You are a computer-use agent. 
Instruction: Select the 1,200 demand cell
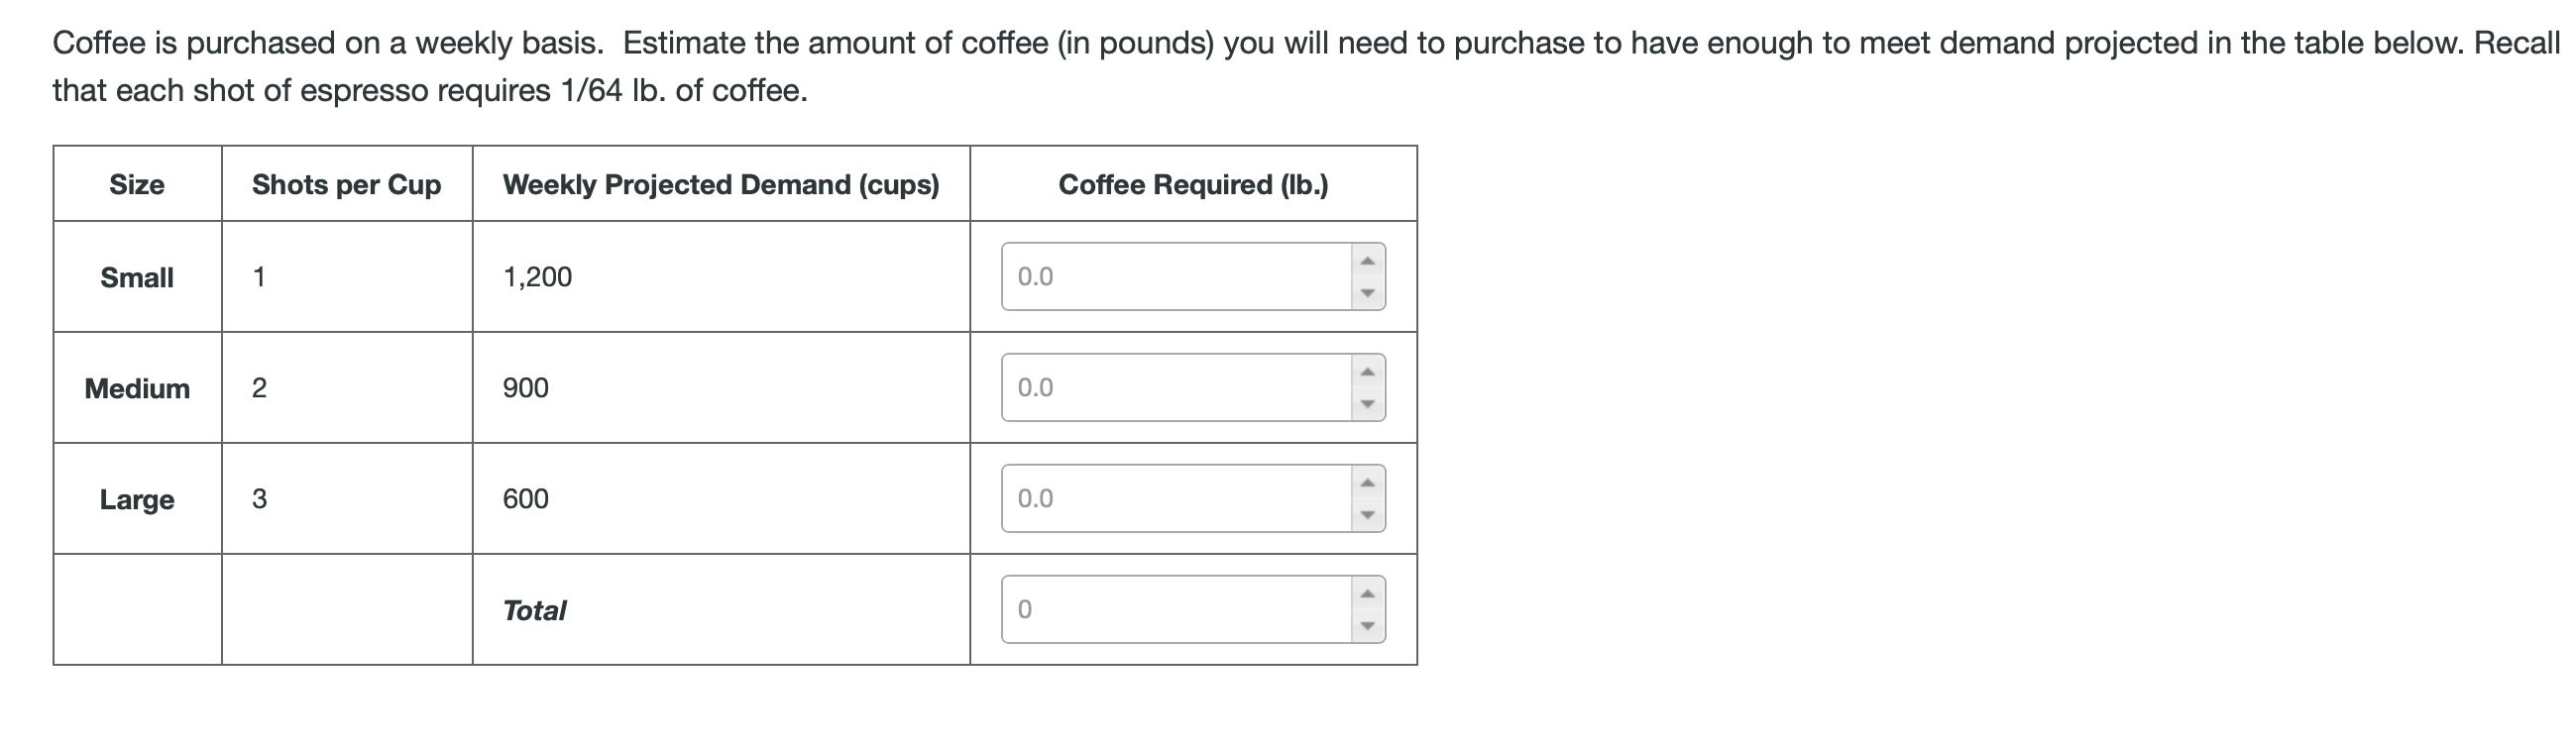point(536,277)
